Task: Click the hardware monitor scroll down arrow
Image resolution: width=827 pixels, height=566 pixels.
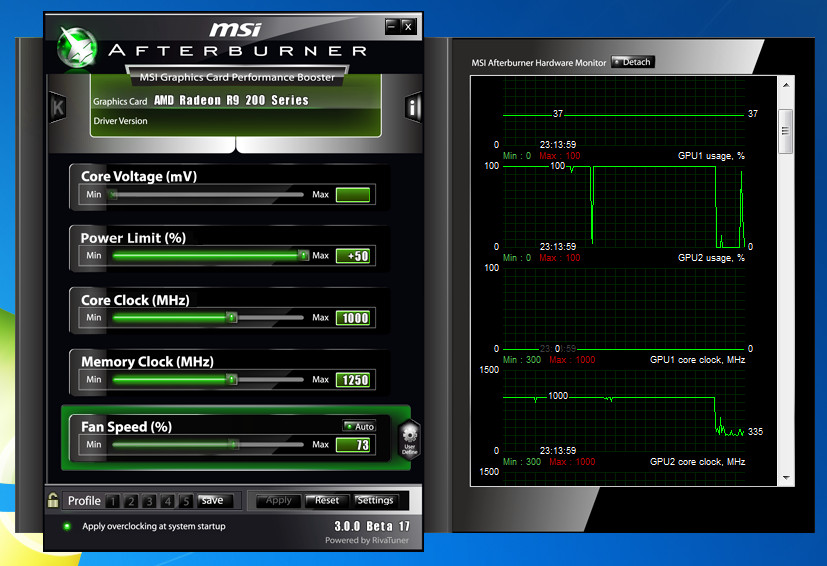Action: pyautogui.click(x=786, y=477)
